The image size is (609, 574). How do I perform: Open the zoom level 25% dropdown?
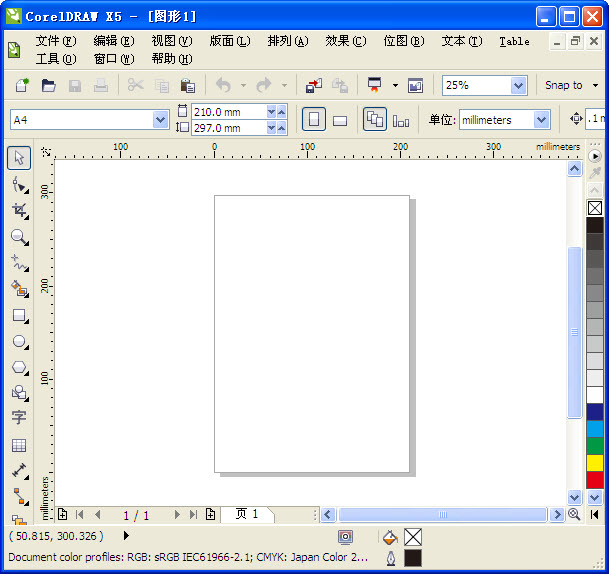pyautogui.click(x=518, y=86)
